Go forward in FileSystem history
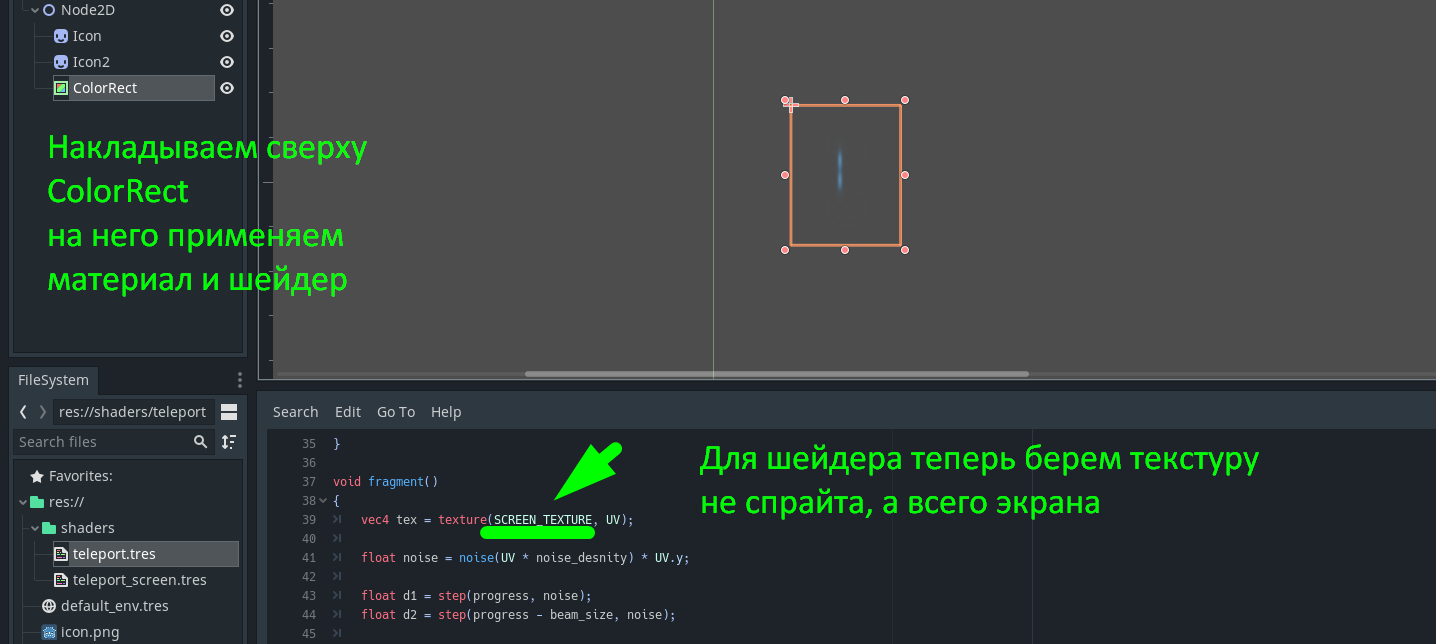 click(x=43, y=412)
